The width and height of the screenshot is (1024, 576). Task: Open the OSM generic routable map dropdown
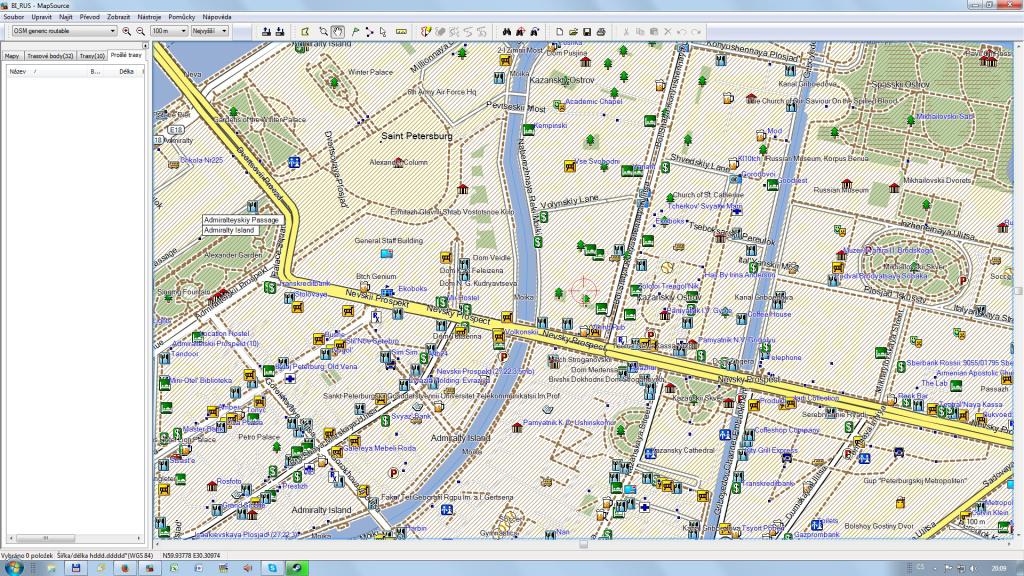64,31
